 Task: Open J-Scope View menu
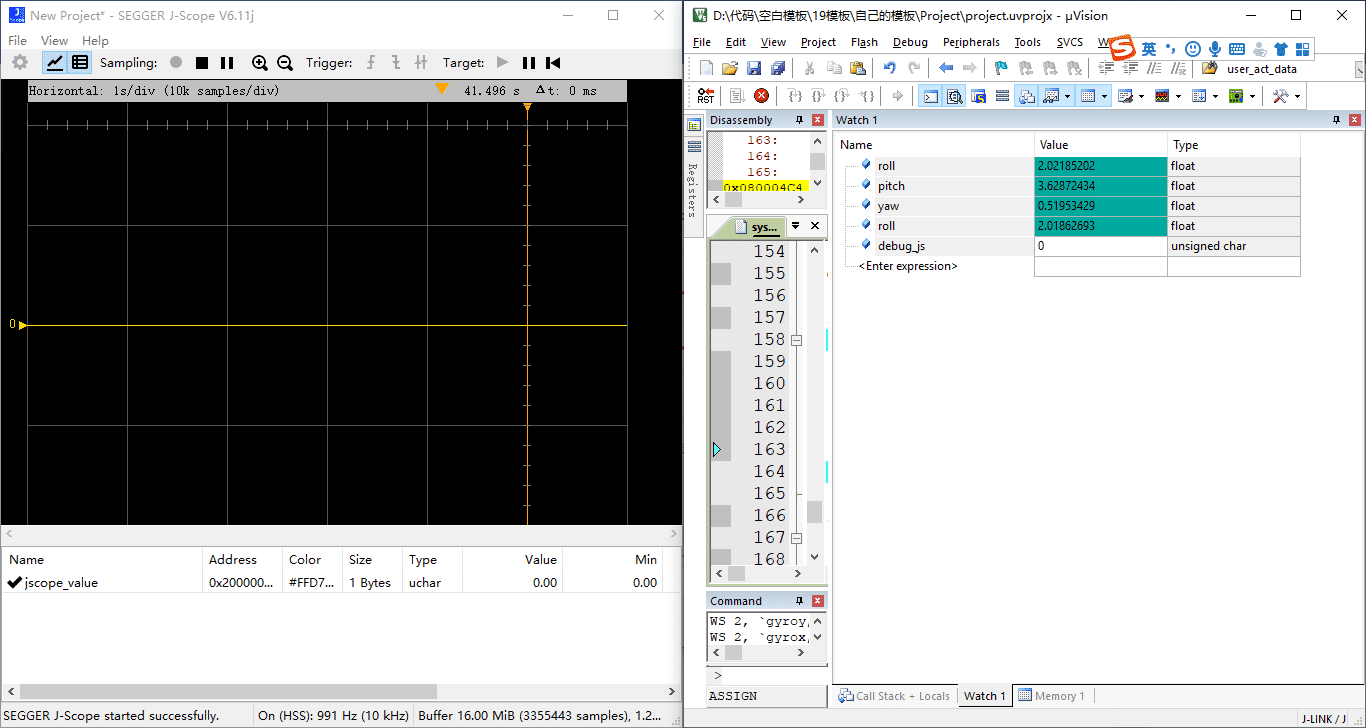pos(54,41)
